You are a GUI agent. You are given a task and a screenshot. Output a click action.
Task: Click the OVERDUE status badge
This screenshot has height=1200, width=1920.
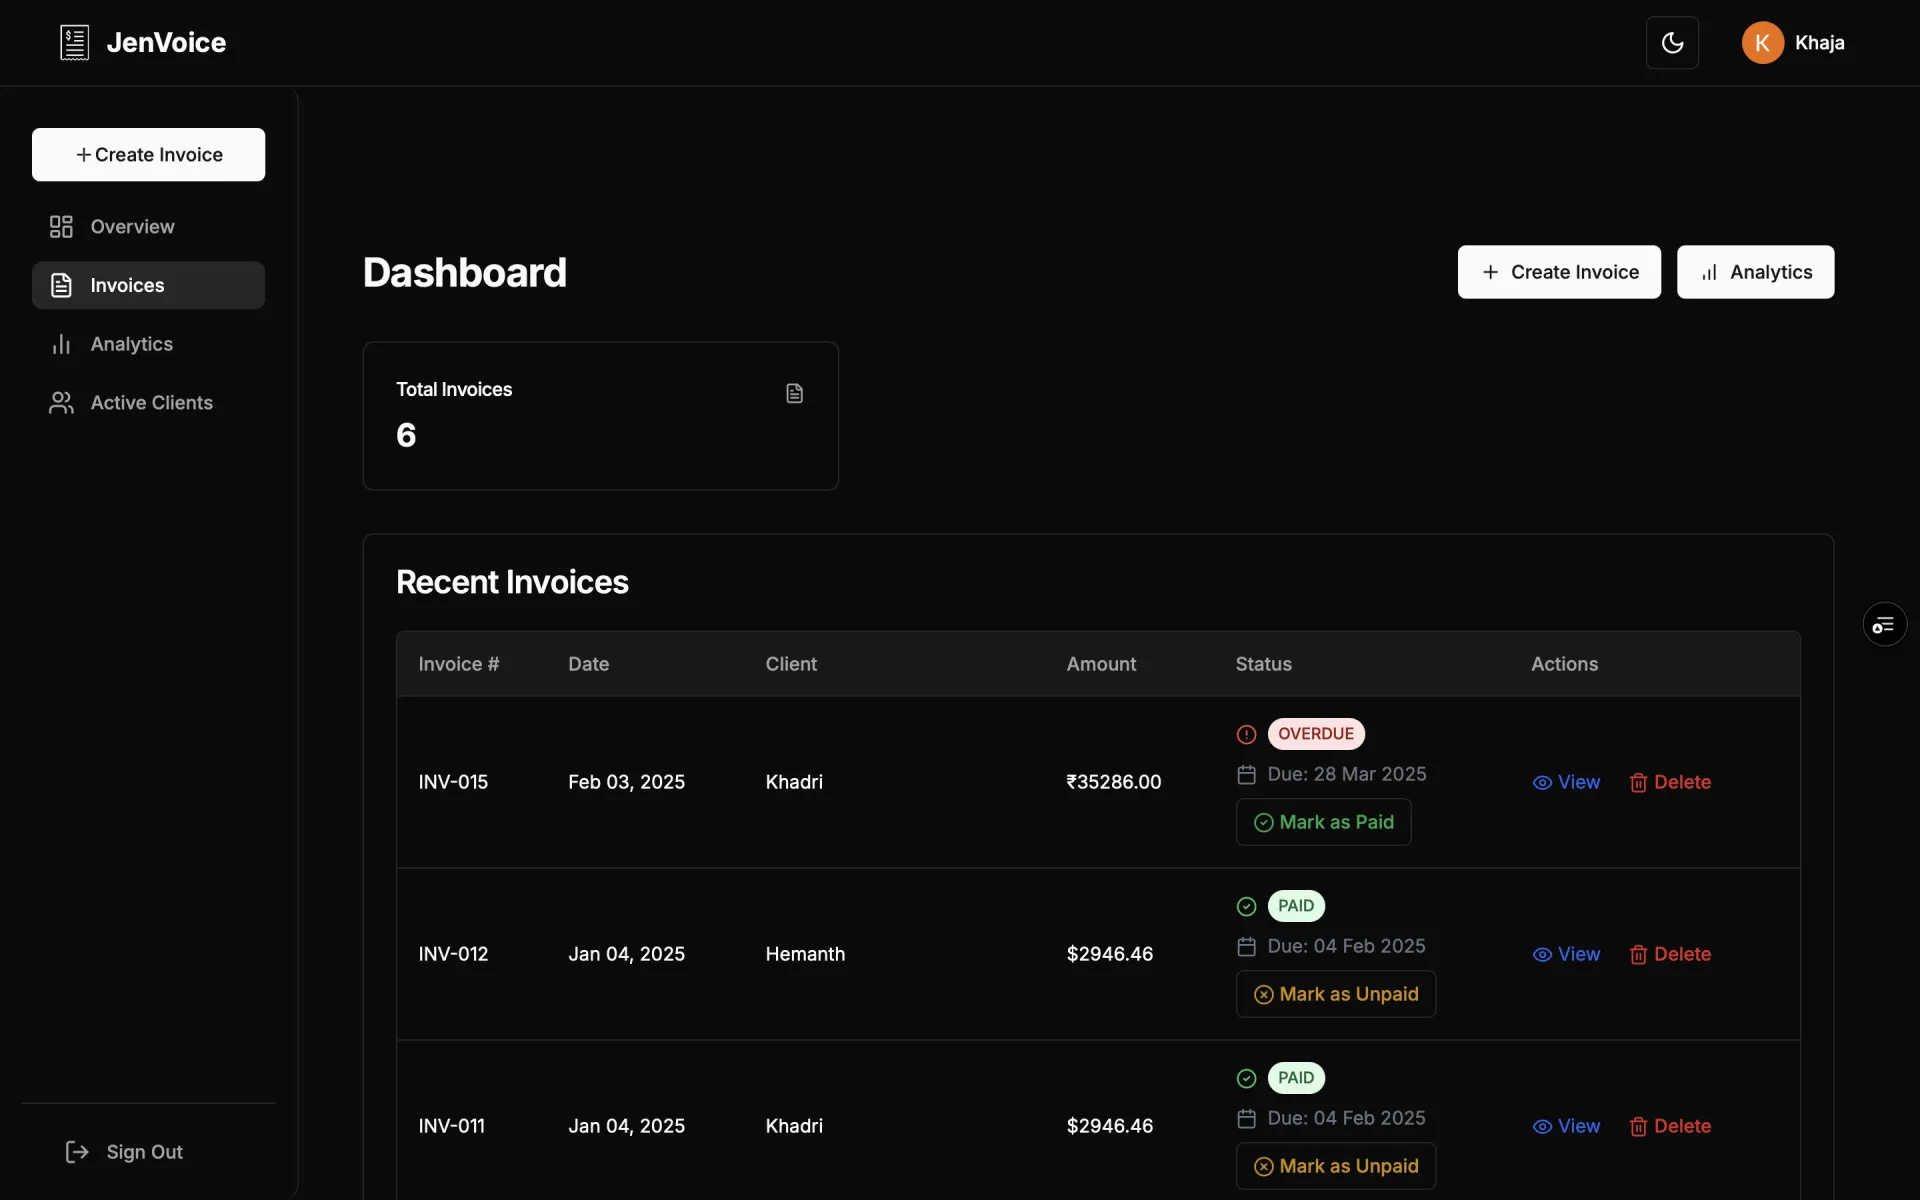[1315, 734]
